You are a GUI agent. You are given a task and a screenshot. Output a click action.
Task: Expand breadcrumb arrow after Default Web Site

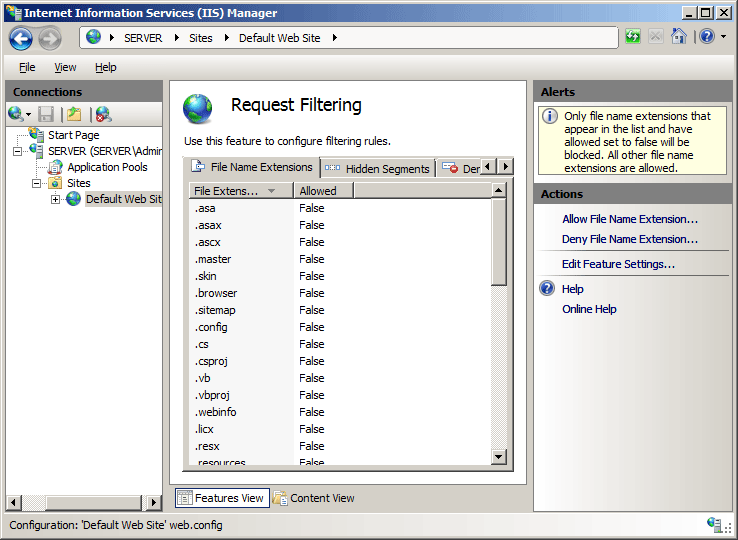[x=335, y=38]
